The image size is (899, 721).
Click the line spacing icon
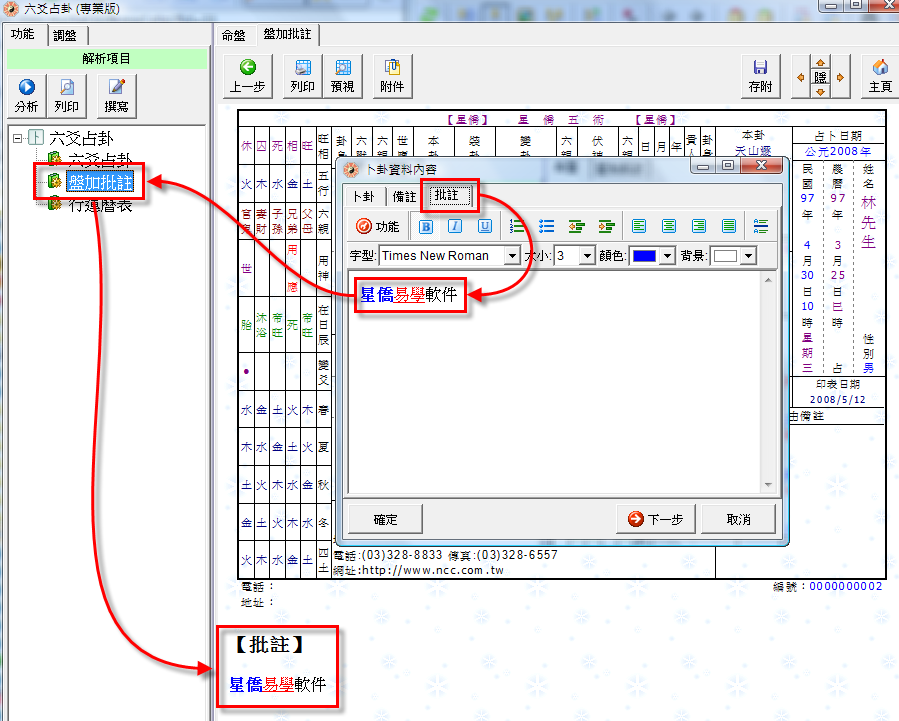click(x=761, y=226)
